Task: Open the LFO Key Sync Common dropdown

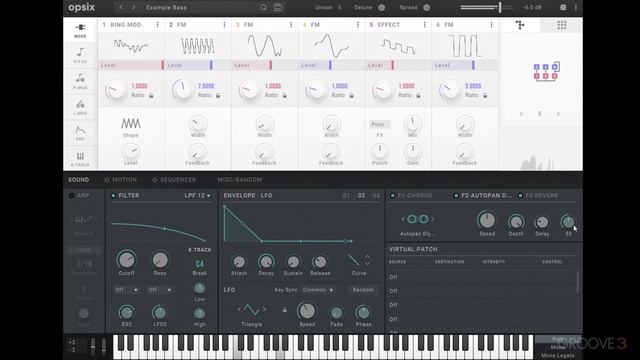Action: 318,290
